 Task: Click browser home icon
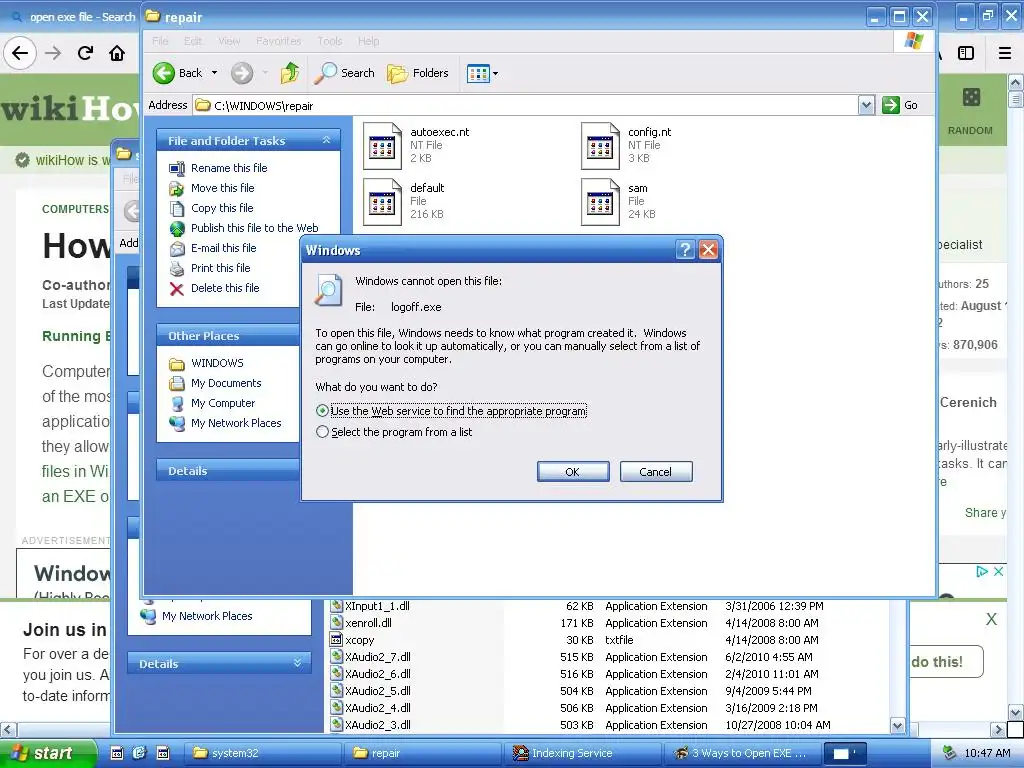[117, 53]
